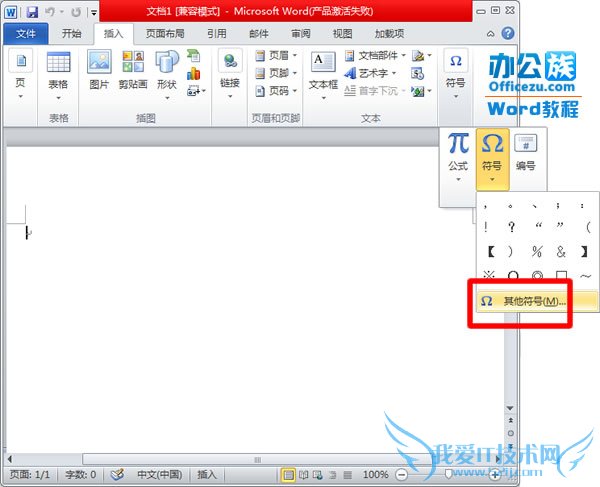600x487 pixels.
Task: Switch to the 加载项 ribbon tab
Action: [x=389, y=34]
